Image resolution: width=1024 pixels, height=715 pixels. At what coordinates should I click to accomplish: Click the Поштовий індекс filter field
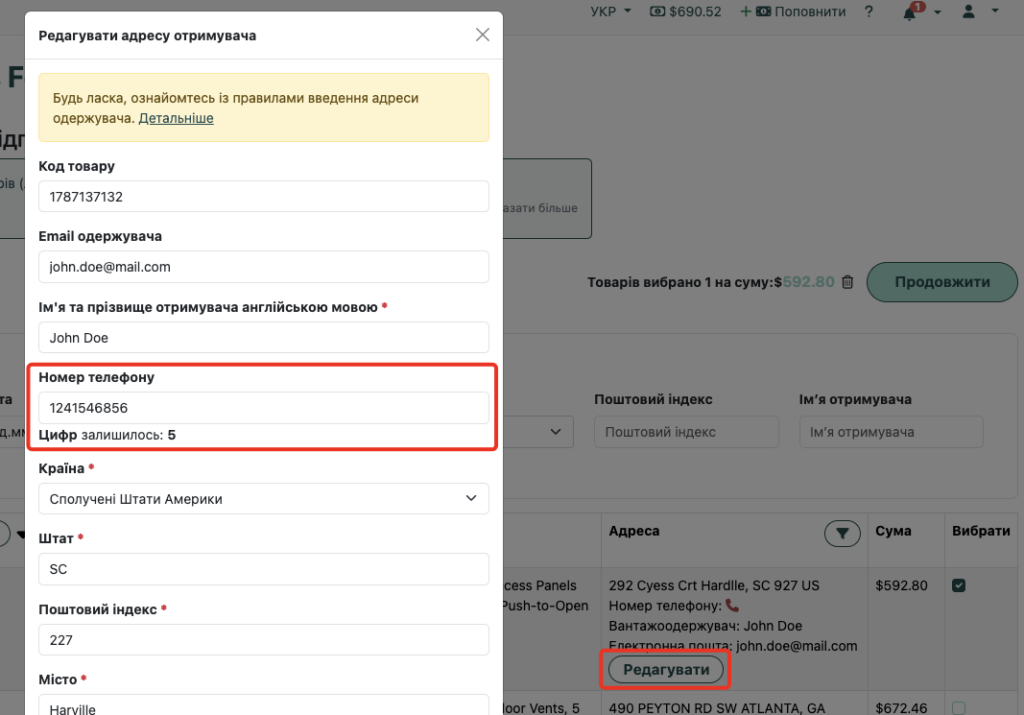coord(686,432)
